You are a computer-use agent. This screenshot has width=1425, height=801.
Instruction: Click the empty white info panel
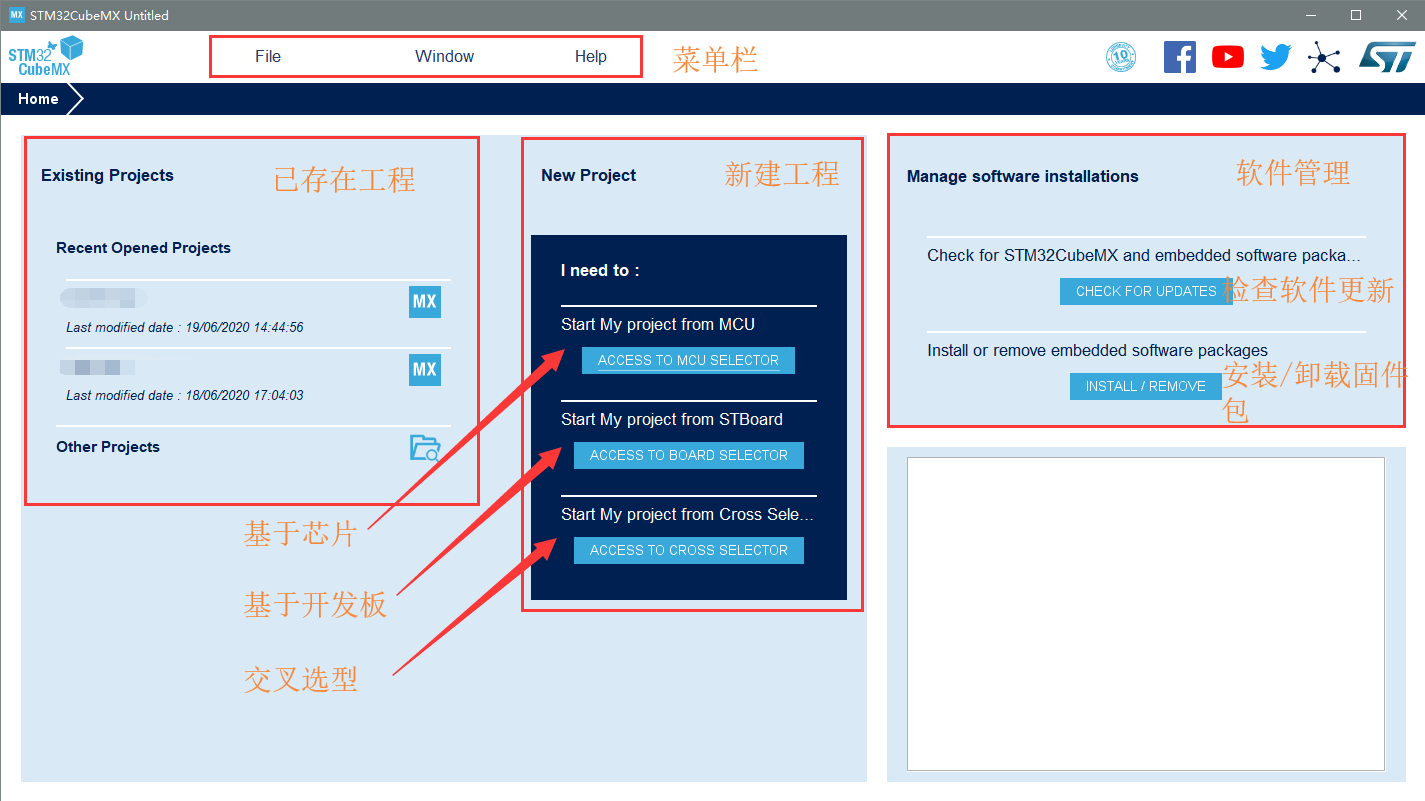click(x=1146, y=614)
